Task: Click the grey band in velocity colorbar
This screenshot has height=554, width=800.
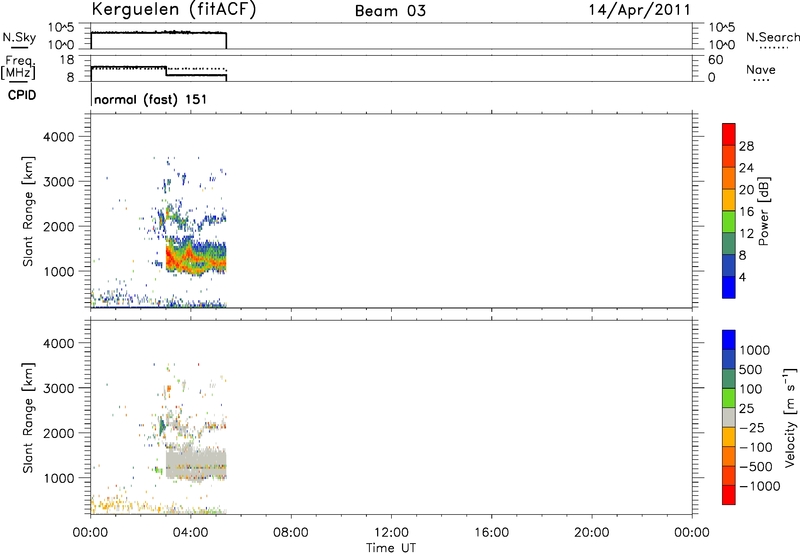Action: pyautogui.click(x=729, y=417)
